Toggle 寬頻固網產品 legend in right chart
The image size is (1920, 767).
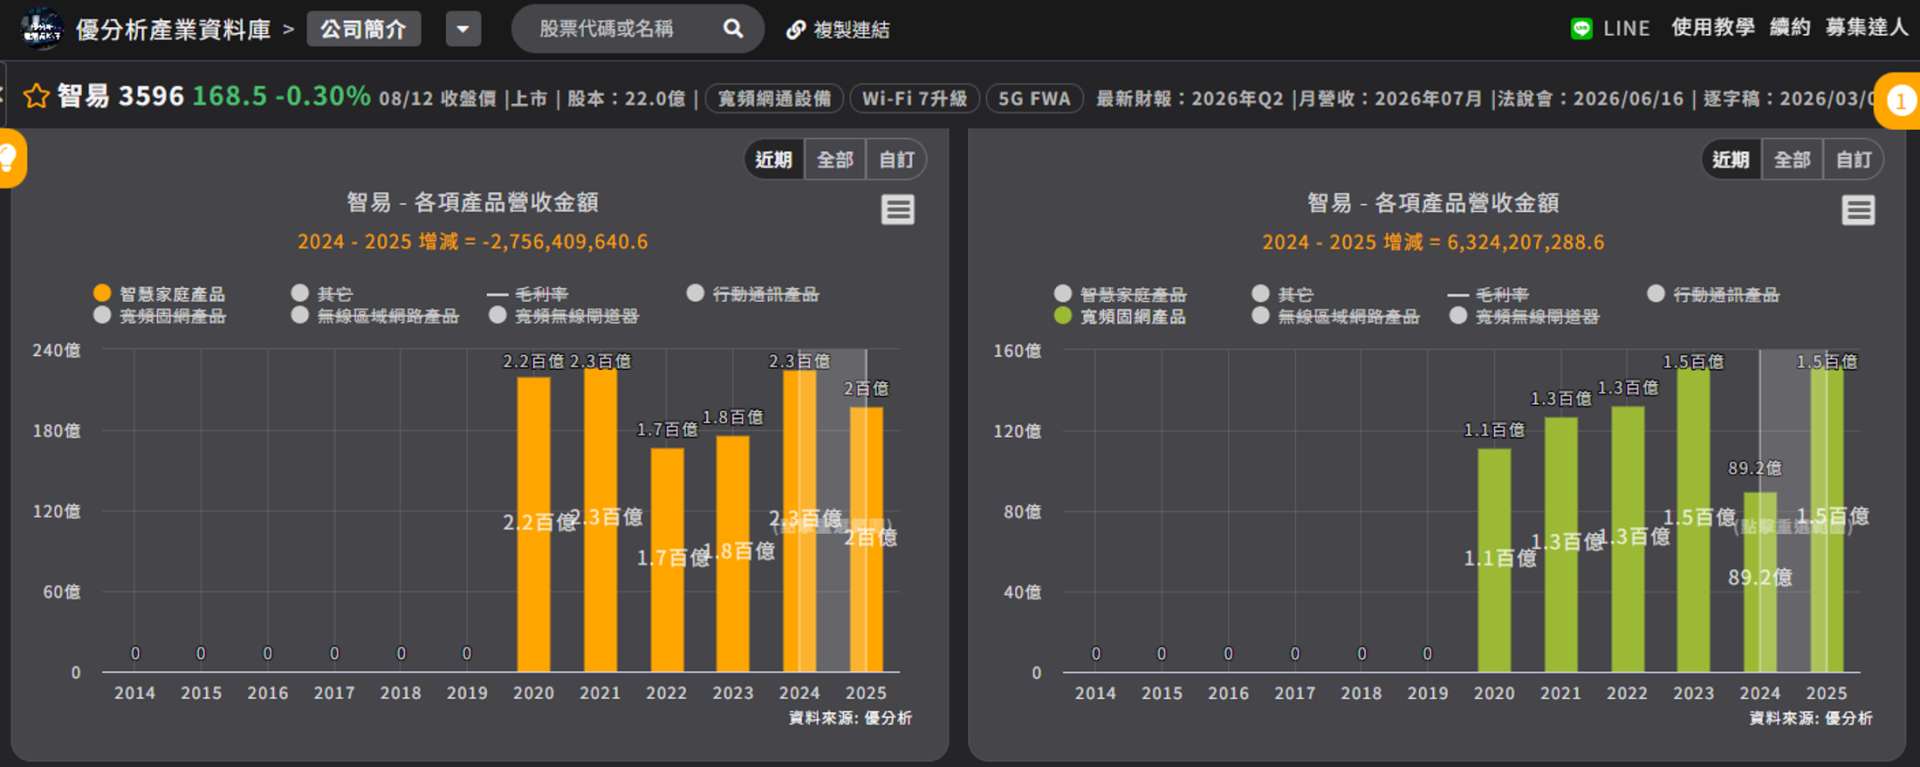coord(1120,317)
